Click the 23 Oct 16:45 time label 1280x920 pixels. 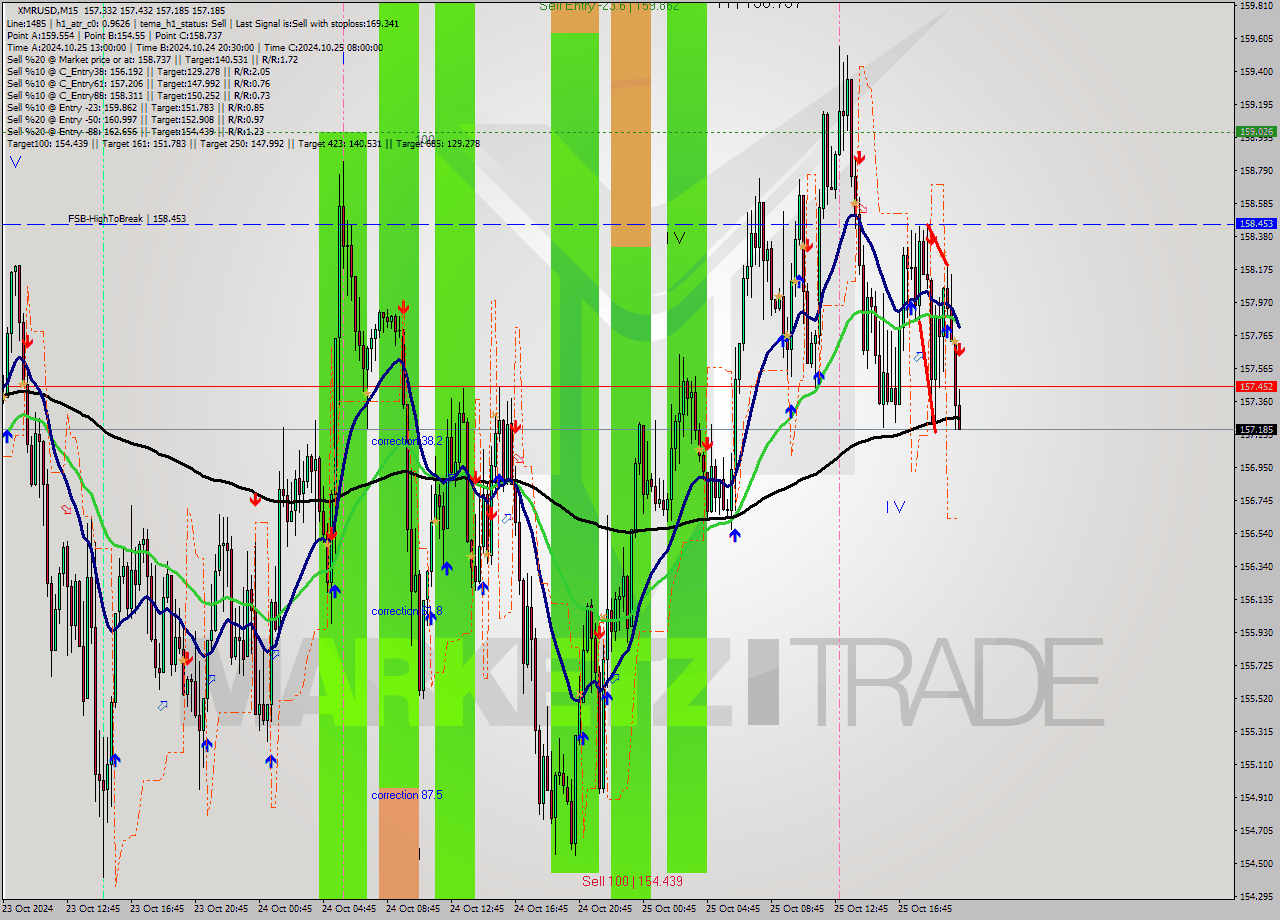click(157, 909)
